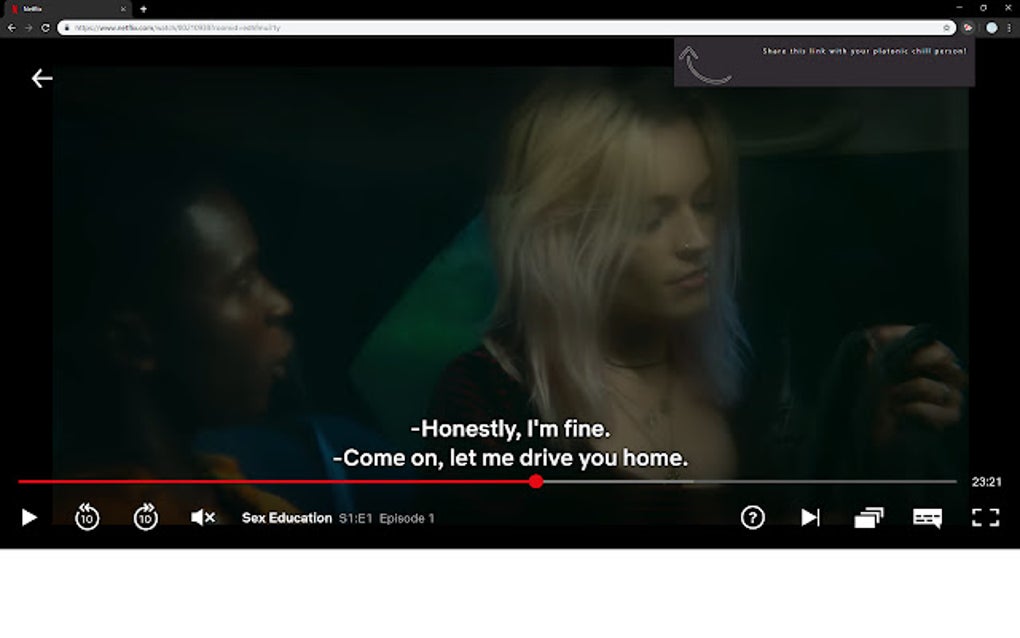The height and width of the screenshot is (638, 1020).
Task: Select the Netflix Party extension icon
Action: tap(965, 28)
